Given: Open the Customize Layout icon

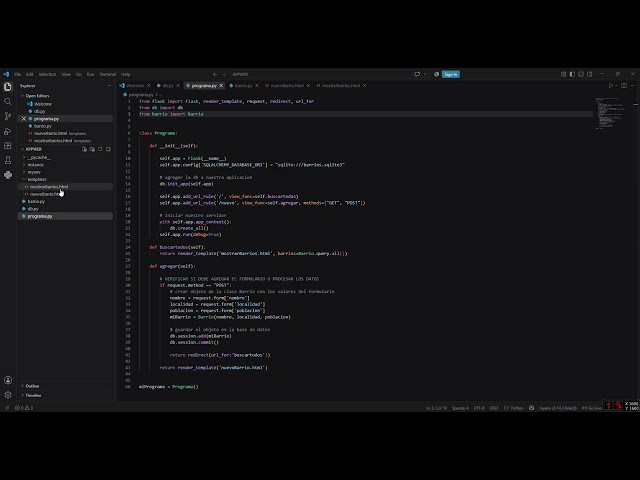Looking at the screenshot, I should tap(563, 74).
